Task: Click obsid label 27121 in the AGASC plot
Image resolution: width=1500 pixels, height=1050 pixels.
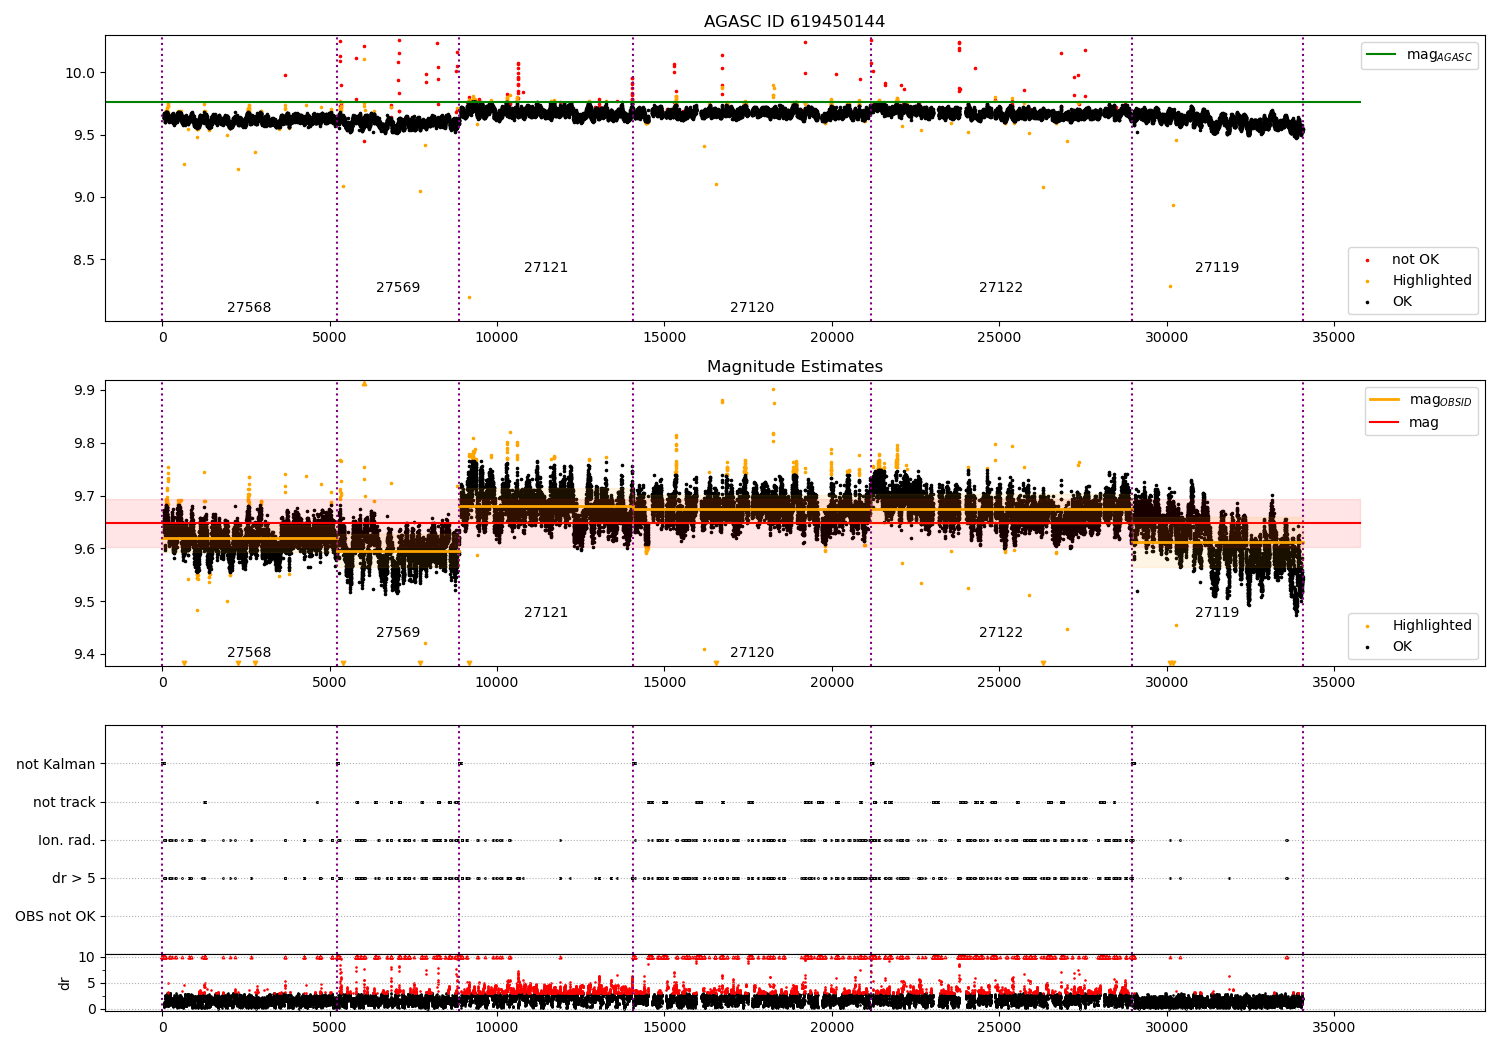Action: [546, 268]
